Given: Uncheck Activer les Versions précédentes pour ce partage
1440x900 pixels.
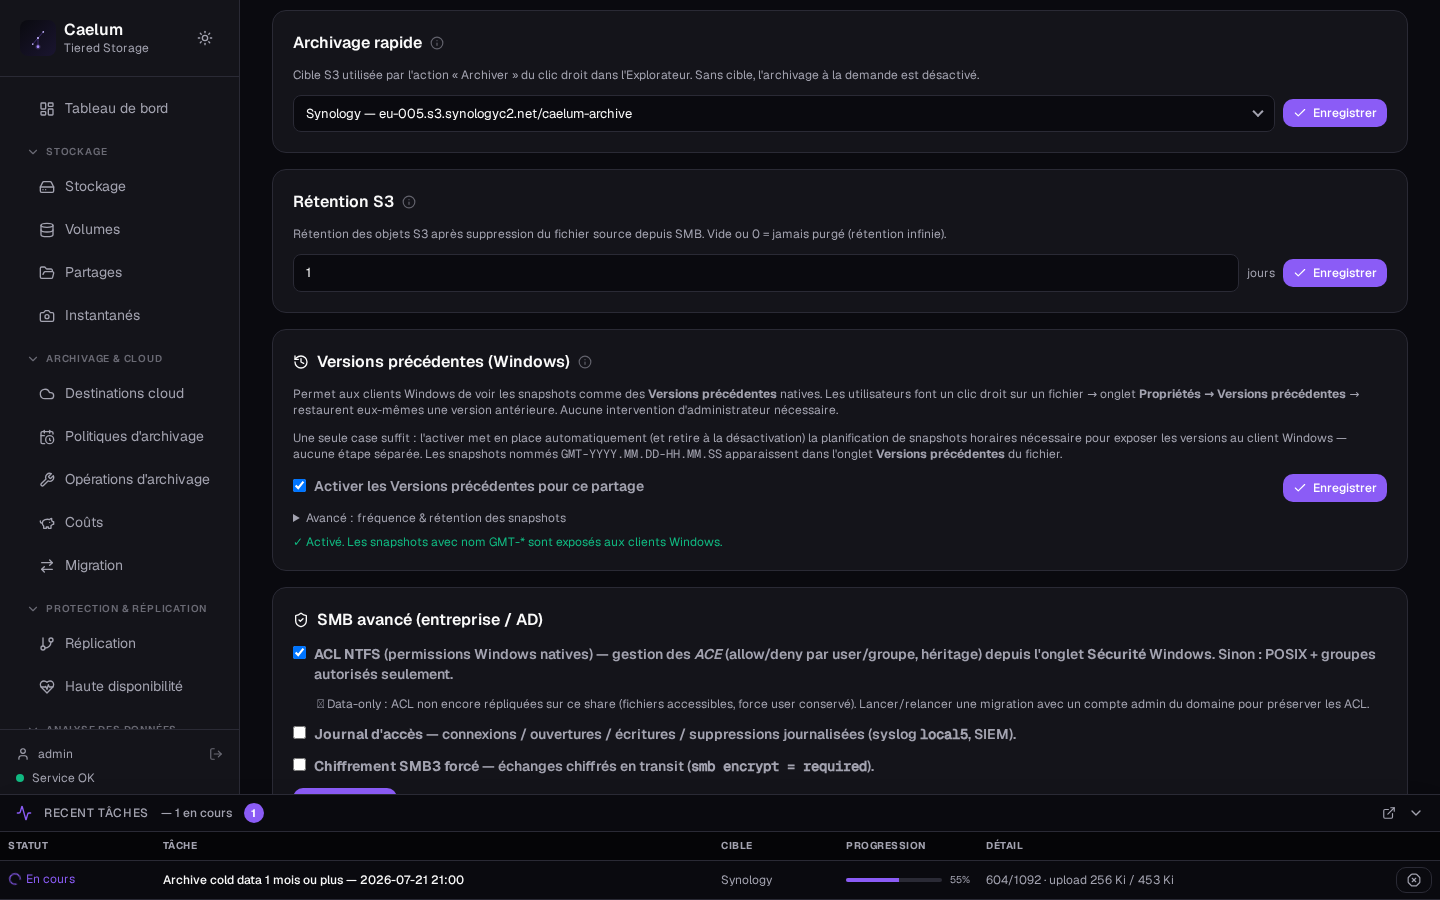Looking at the screenshot, I should [299, 486].
